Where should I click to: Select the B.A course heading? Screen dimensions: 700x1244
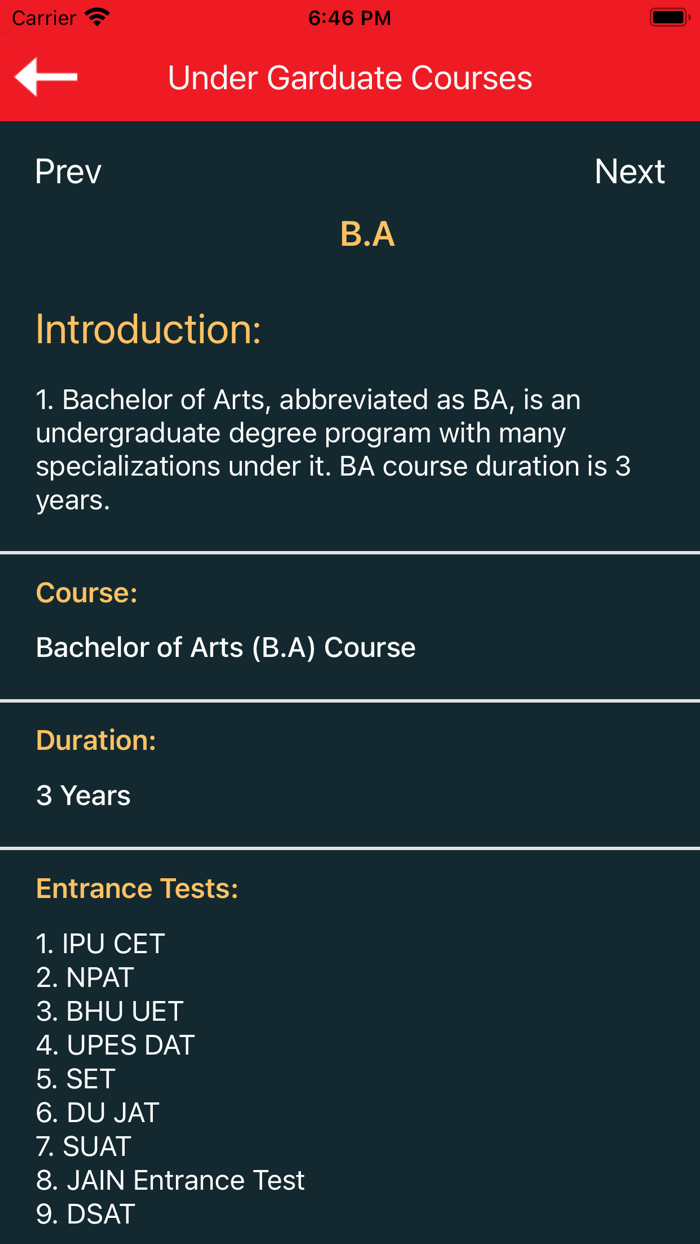point(368,234)
